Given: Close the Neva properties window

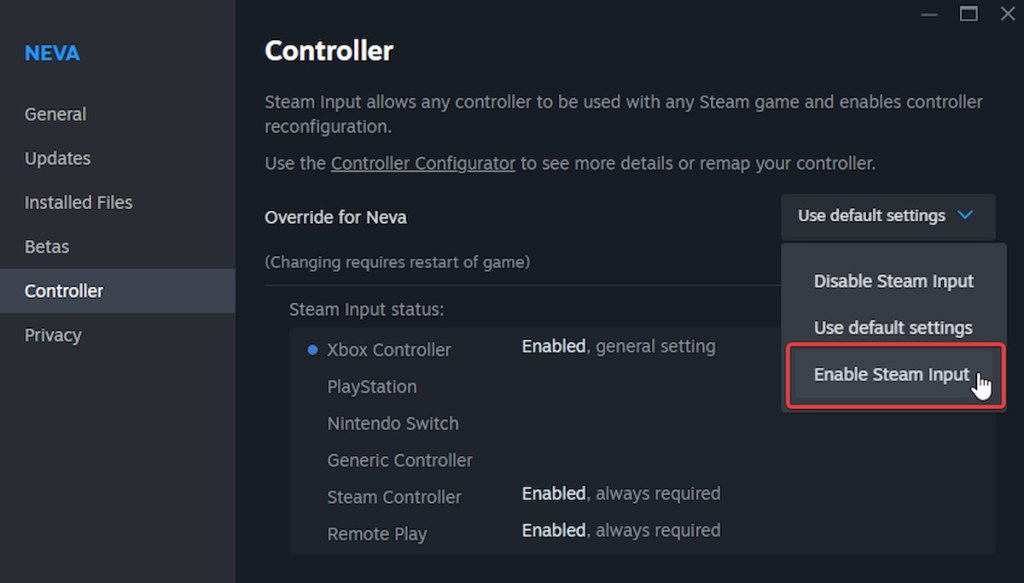Looking at the screenshot, I should (x=1007, y=13).
